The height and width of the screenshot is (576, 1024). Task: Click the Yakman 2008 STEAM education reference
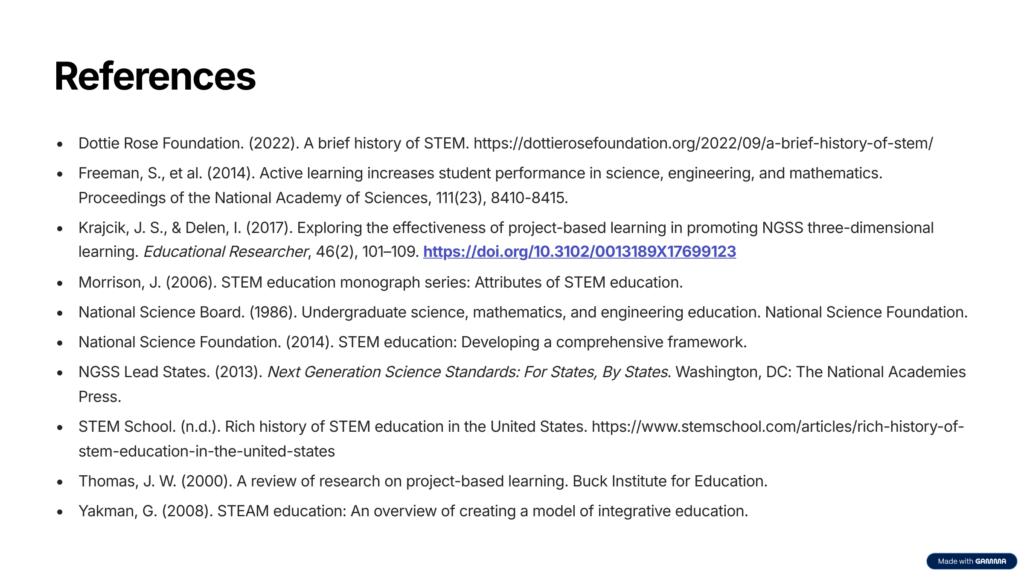(x=412, y=511)
